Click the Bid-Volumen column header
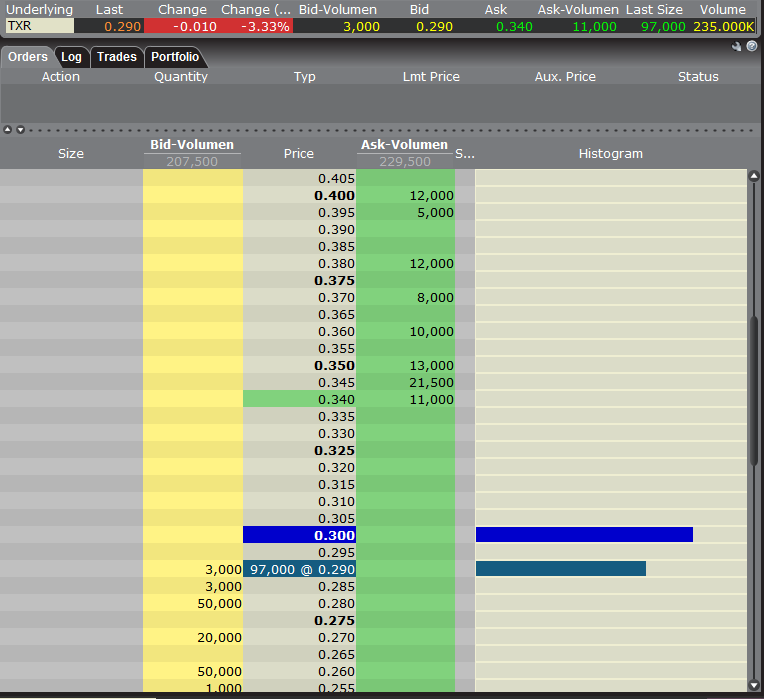The width and height of the screenshot is (764, 699). (192, 145)
